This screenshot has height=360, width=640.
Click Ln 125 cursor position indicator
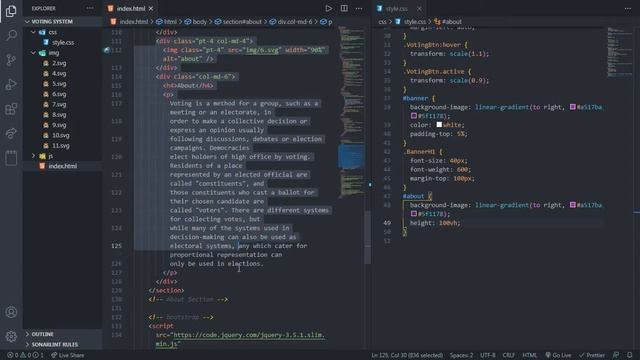(x=407, y=355)
